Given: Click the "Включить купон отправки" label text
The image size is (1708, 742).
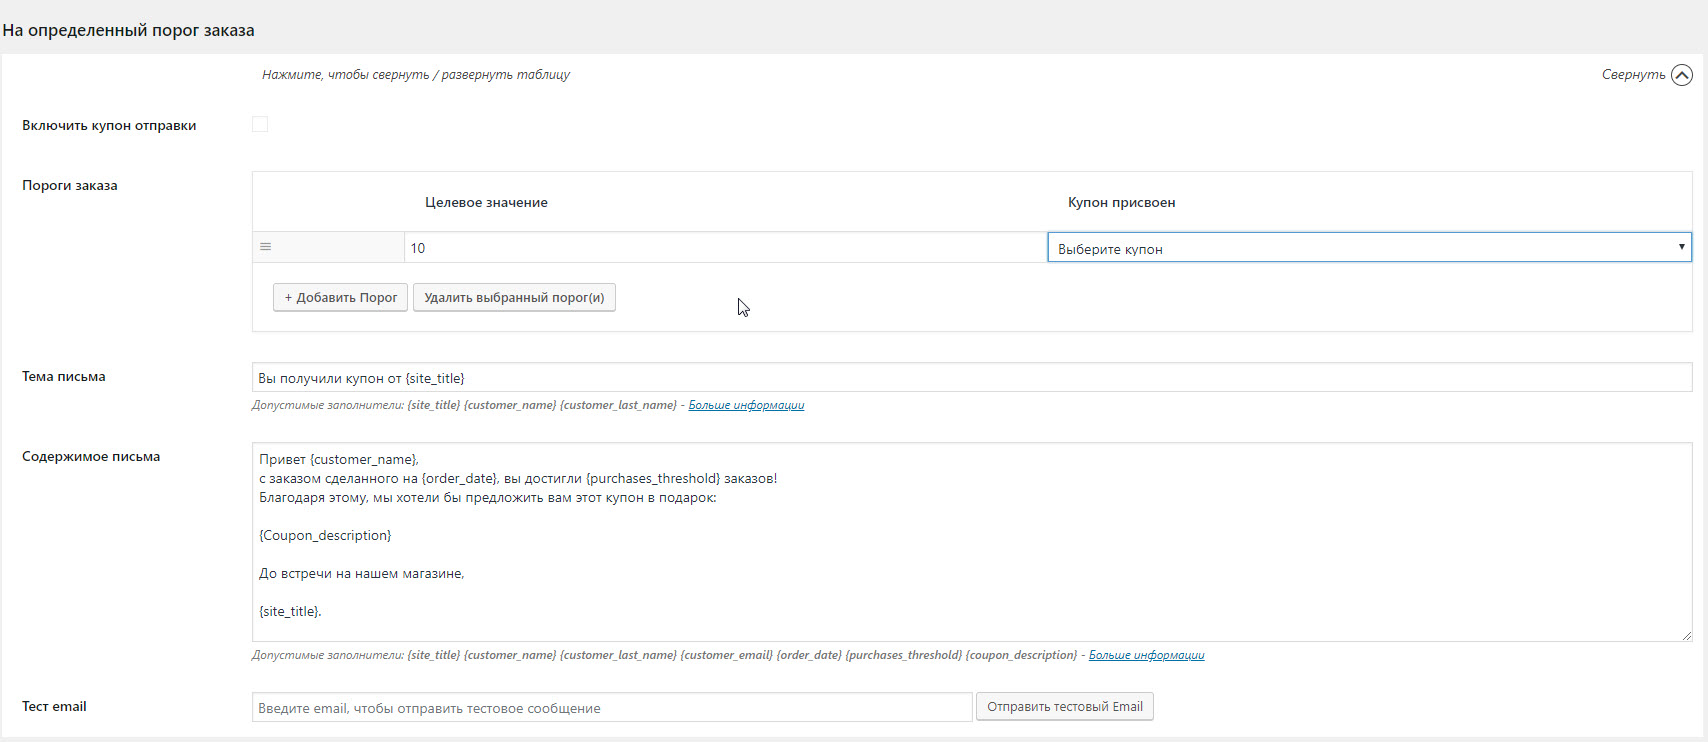Looking at the screenshot, I should tap(109, 126).
